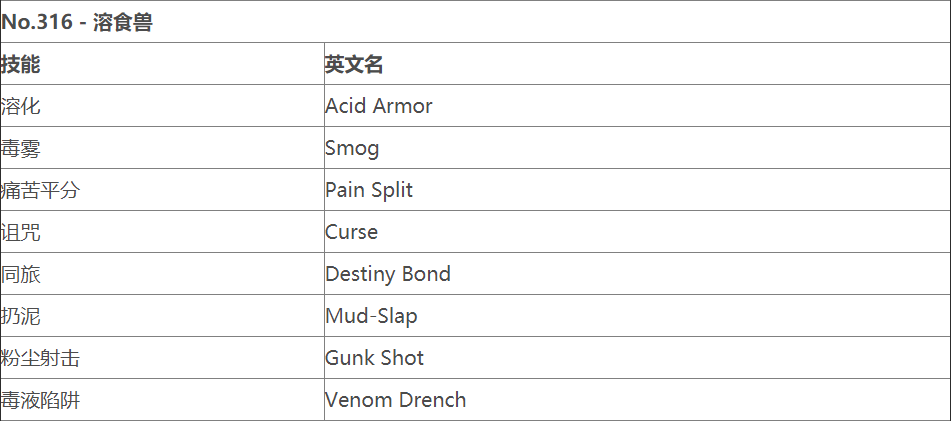The height and width of the screenshot is (421, 951).
Task: Select the Destiny Bond cell
Action: [387, 274]
